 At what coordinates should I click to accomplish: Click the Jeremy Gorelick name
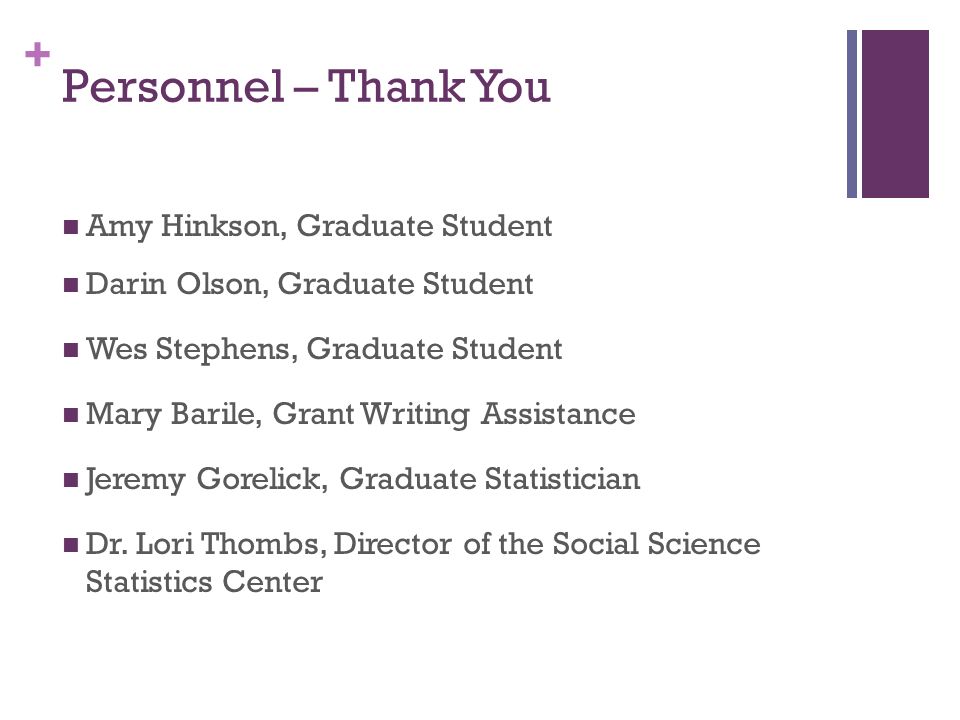(203, 479)
